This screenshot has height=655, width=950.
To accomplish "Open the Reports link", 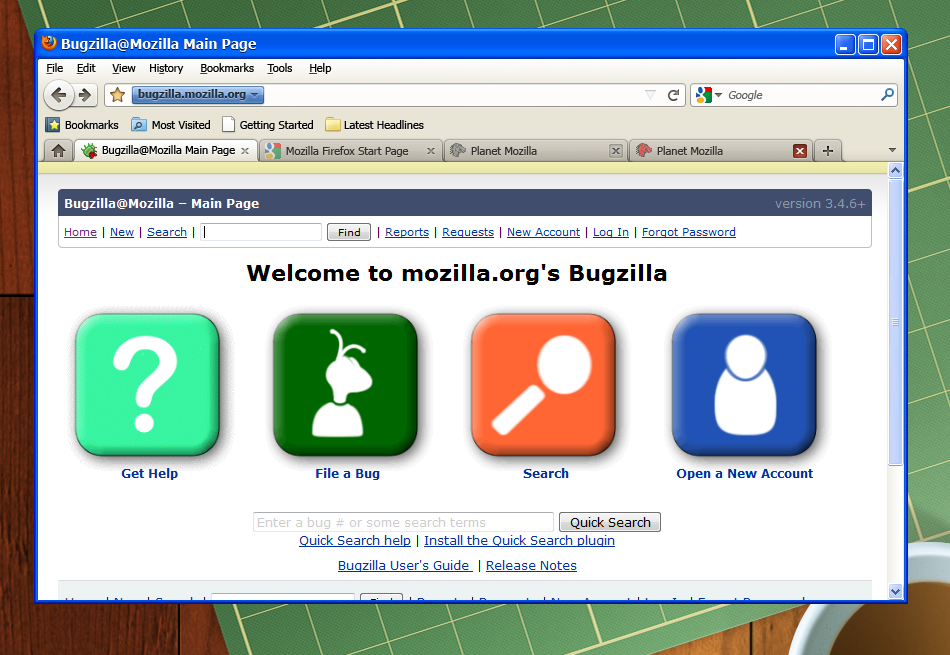I will point(407,232).
